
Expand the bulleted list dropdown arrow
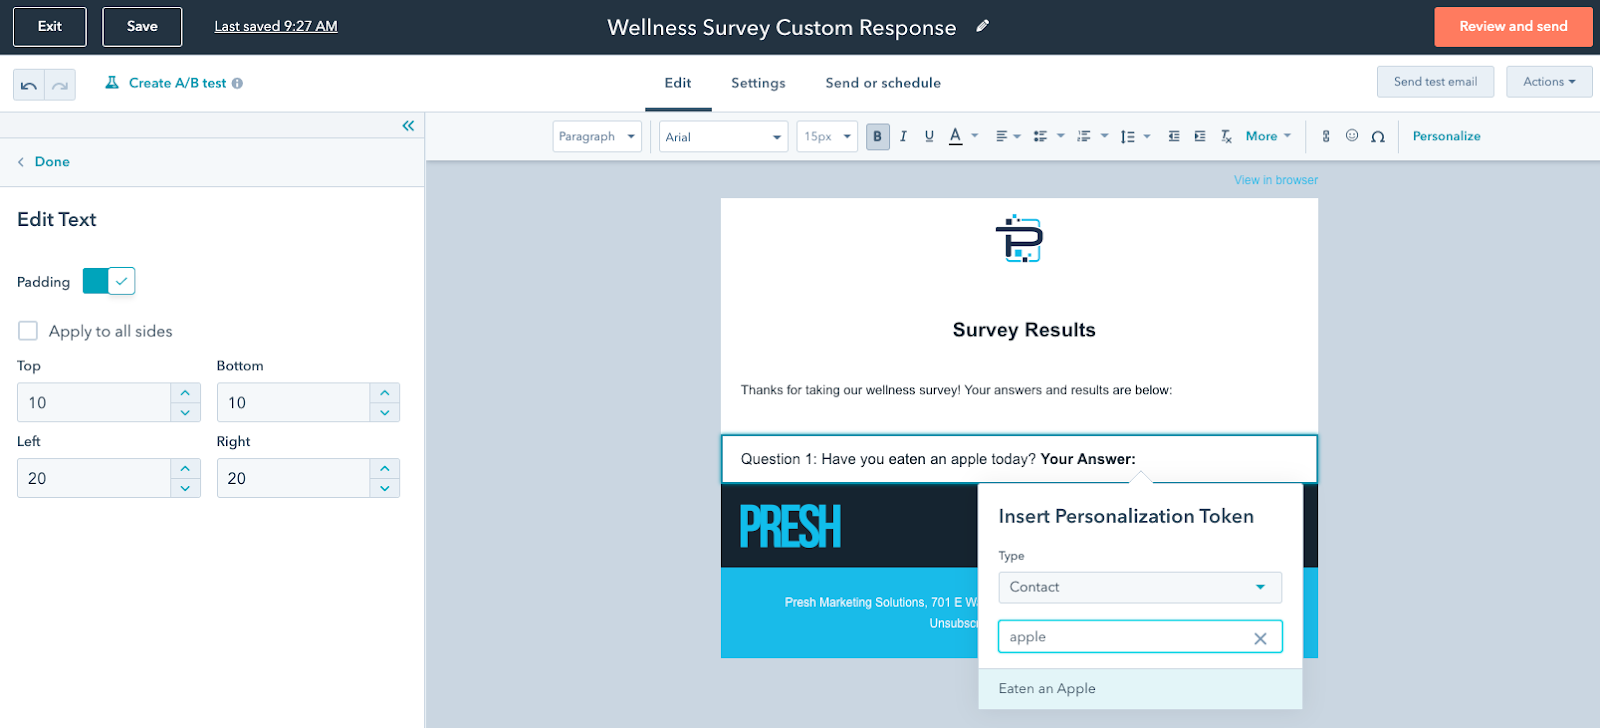(1060, 136)
